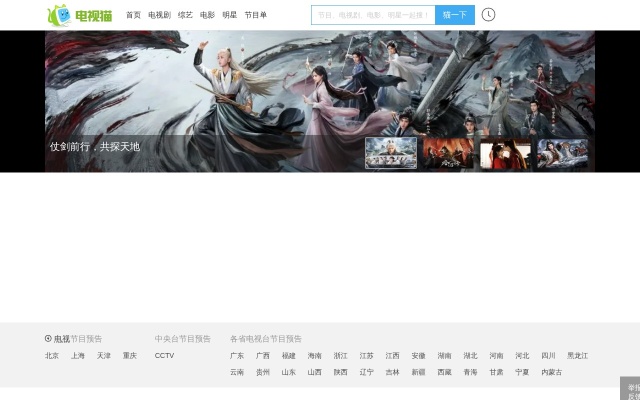The width and height of the screenshot is (640, 400).
Task: Open the 节目单 navigation item
Action: pos(256,15)
